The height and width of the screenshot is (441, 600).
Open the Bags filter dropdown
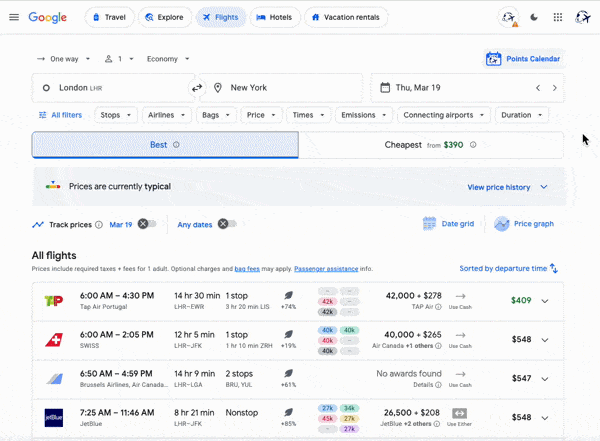point(216,115)
